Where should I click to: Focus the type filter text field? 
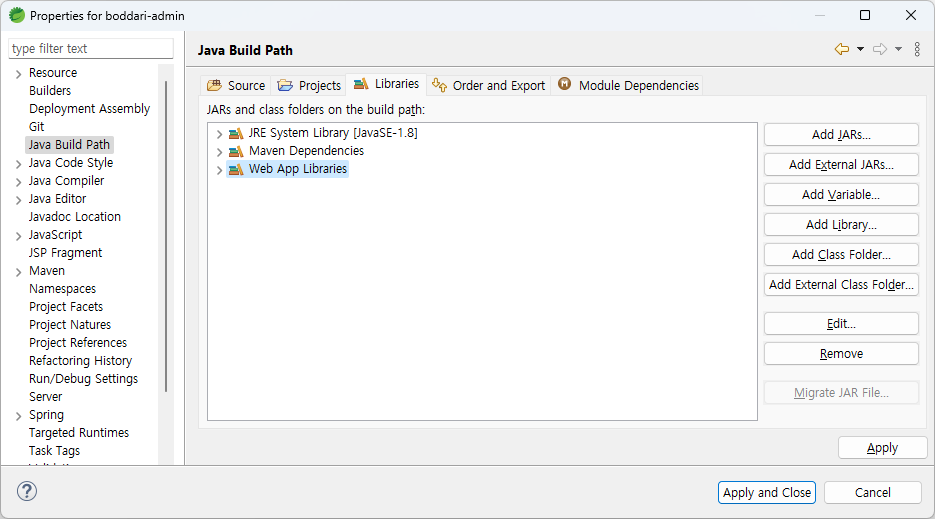tap(91, 48)
